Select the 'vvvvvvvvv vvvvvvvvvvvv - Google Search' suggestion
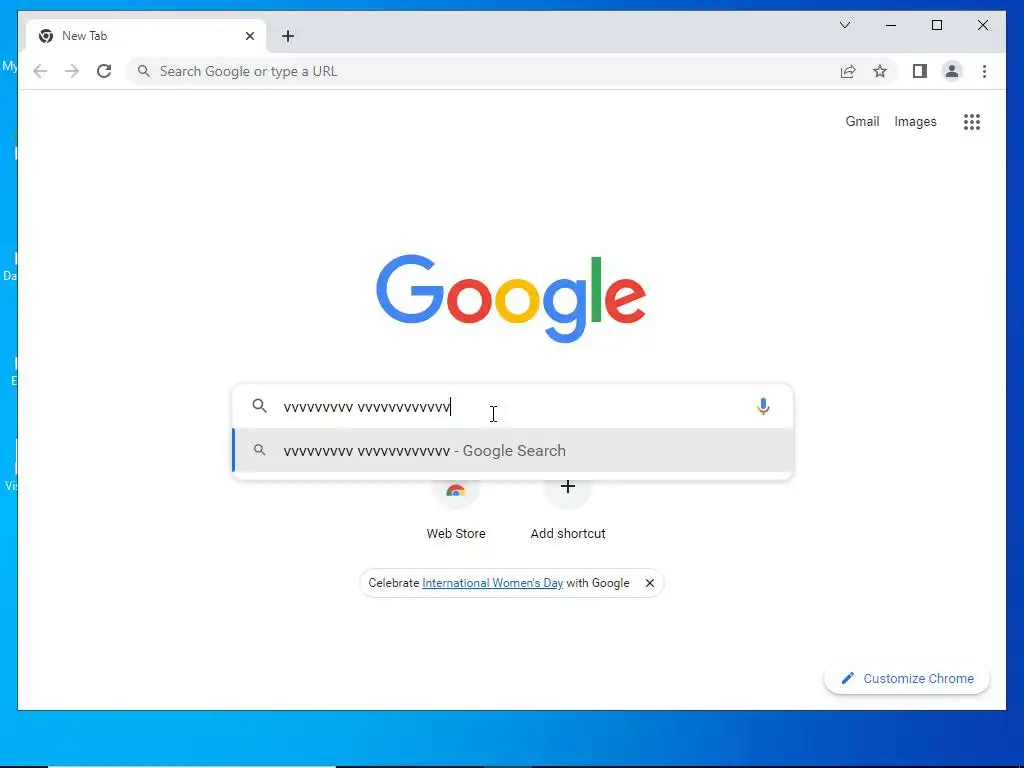Image resolution: width=1024 pixels, height=768 pixels. 513,451
